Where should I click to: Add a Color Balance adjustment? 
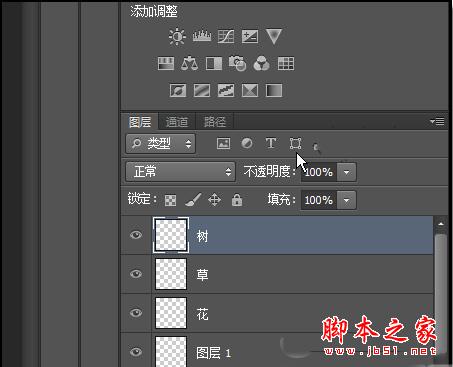[189, 63]
